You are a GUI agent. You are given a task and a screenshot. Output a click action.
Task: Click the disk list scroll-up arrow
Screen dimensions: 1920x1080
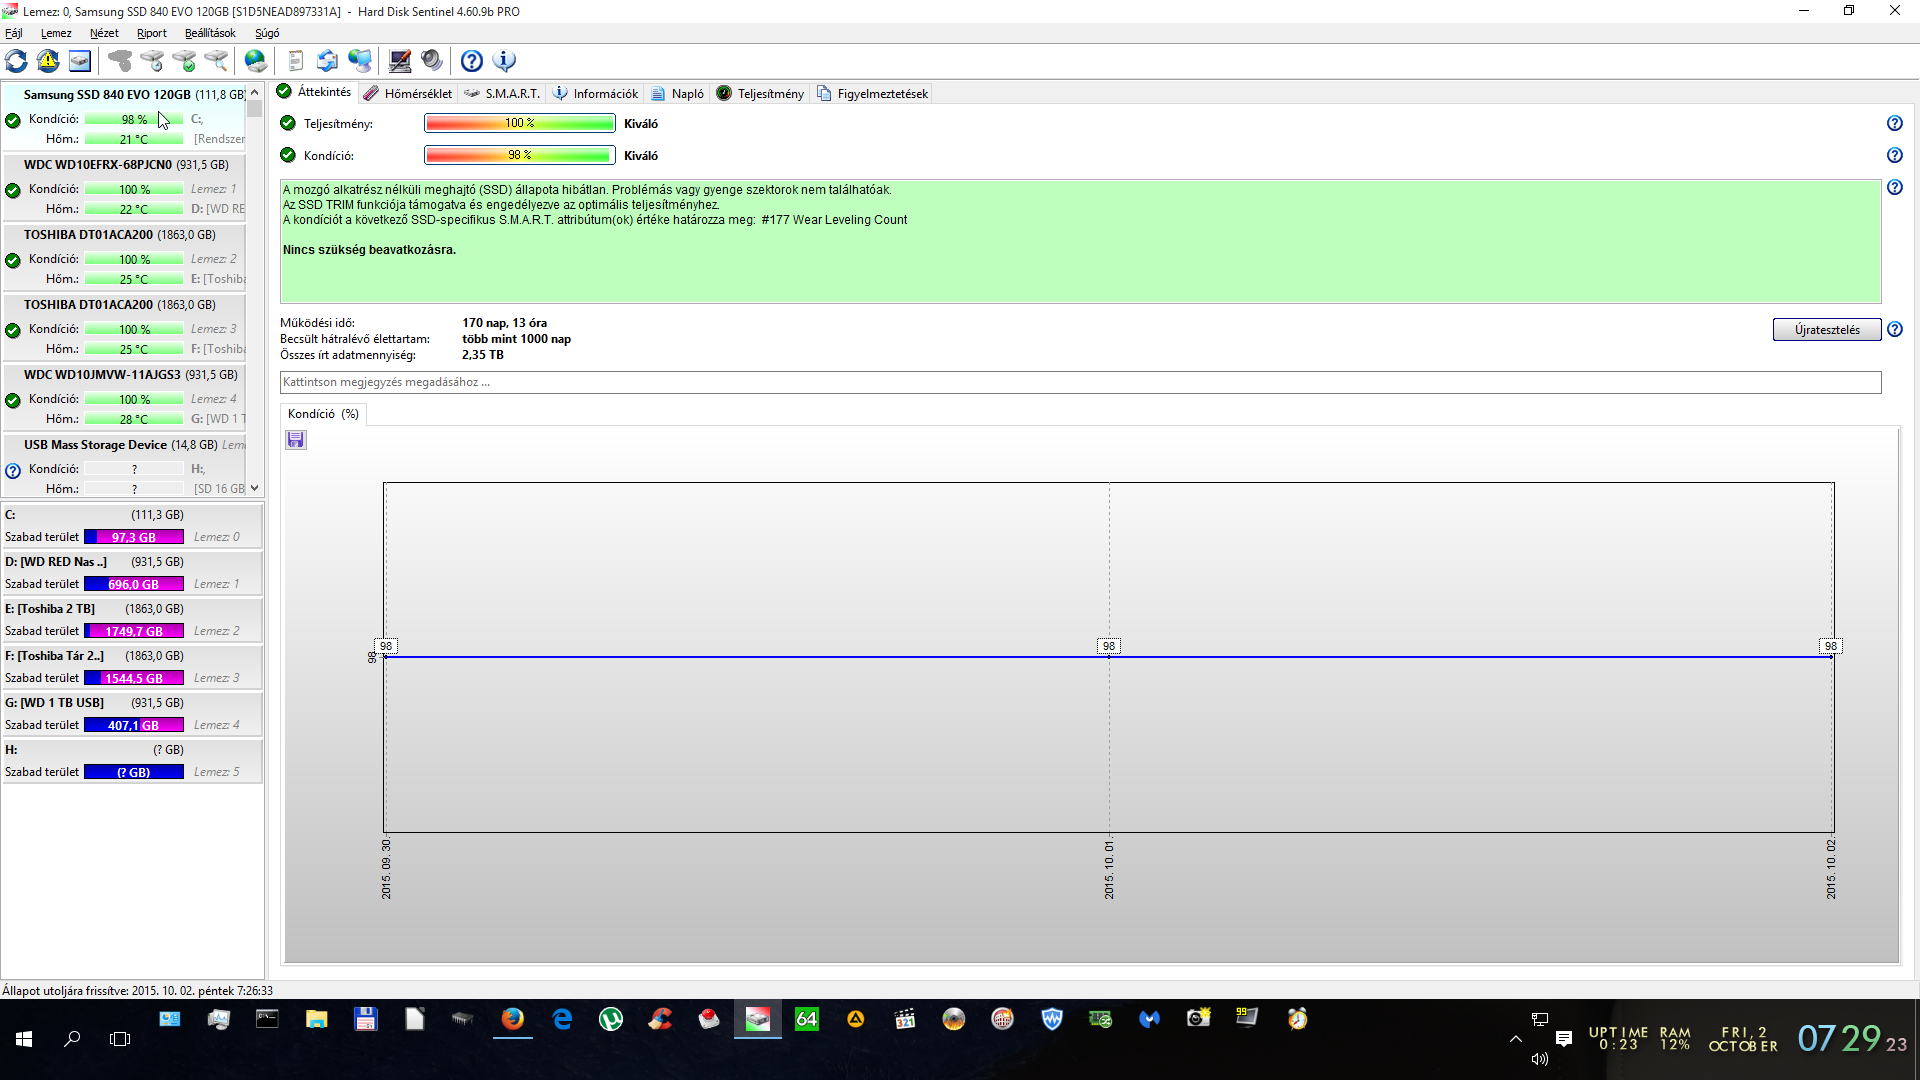tap(255, 93)
